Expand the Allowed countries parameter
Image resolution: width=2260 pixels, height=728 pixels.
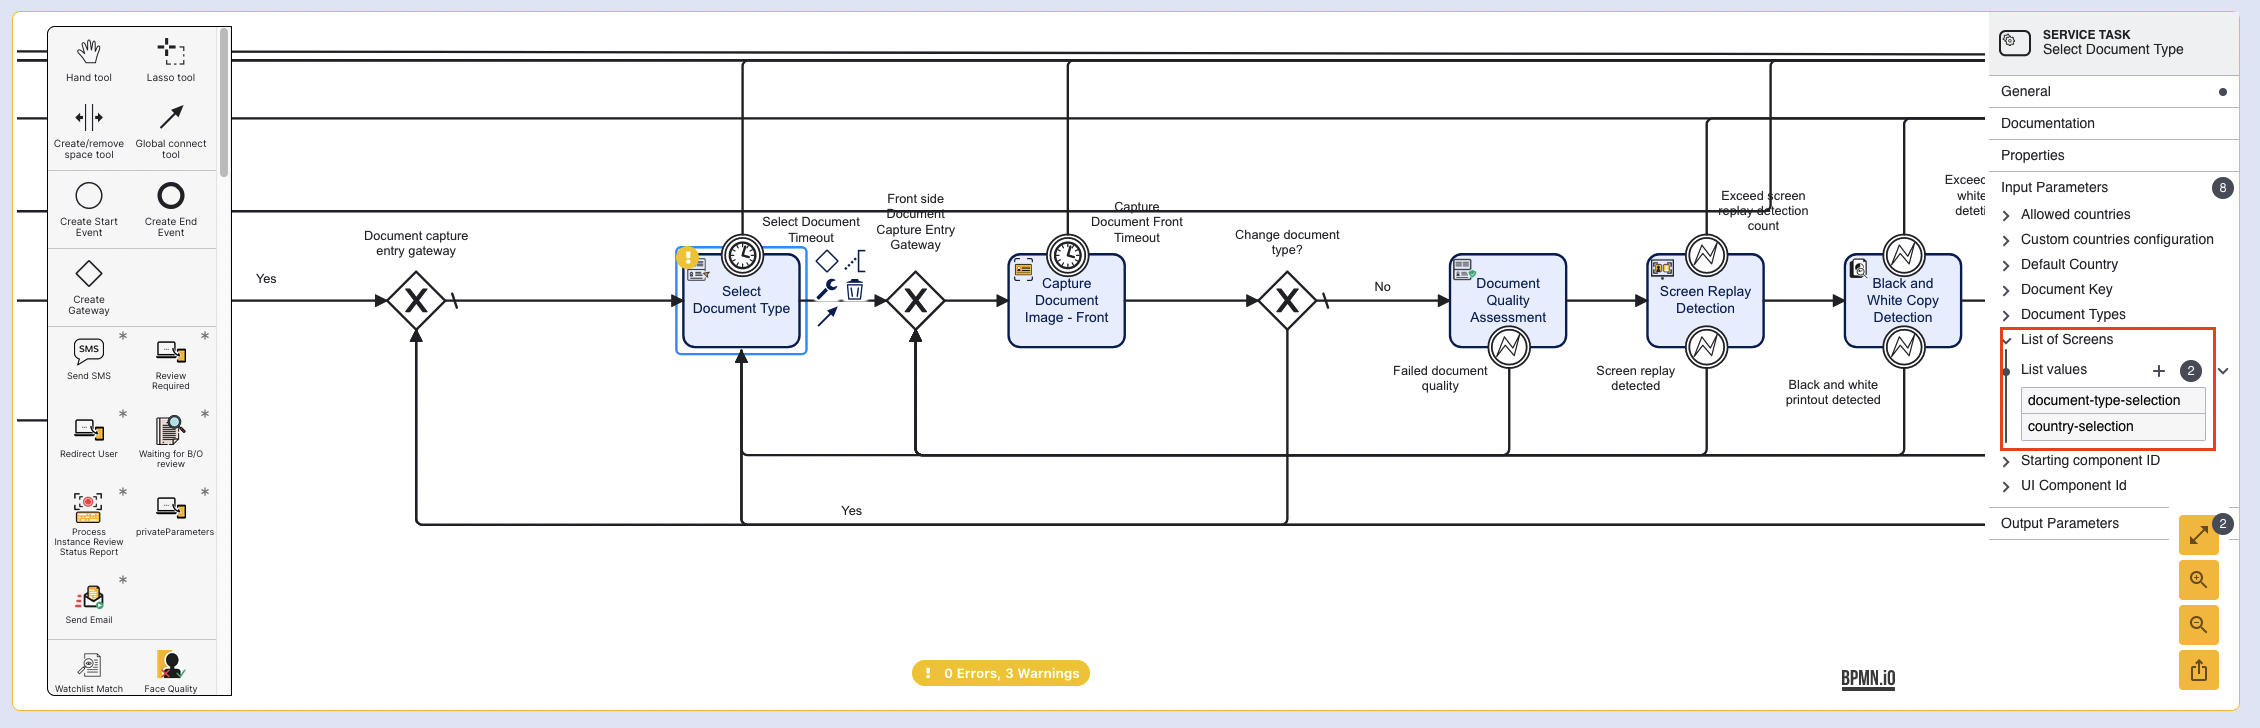[x=2075, y=214]
